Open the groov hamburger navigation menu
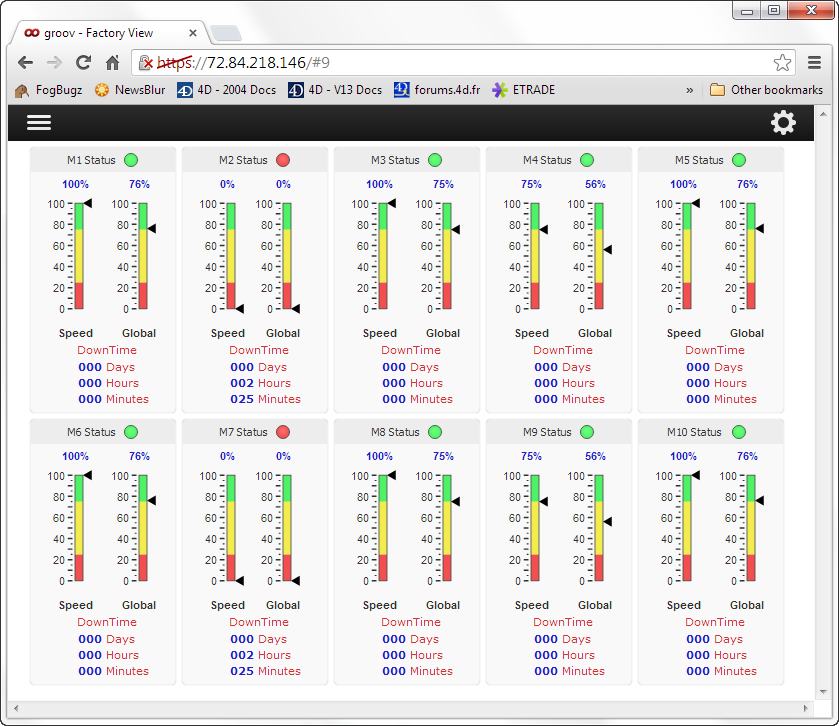Image resolution: width=839 pixels, height=726 pixels. point(39,123)
